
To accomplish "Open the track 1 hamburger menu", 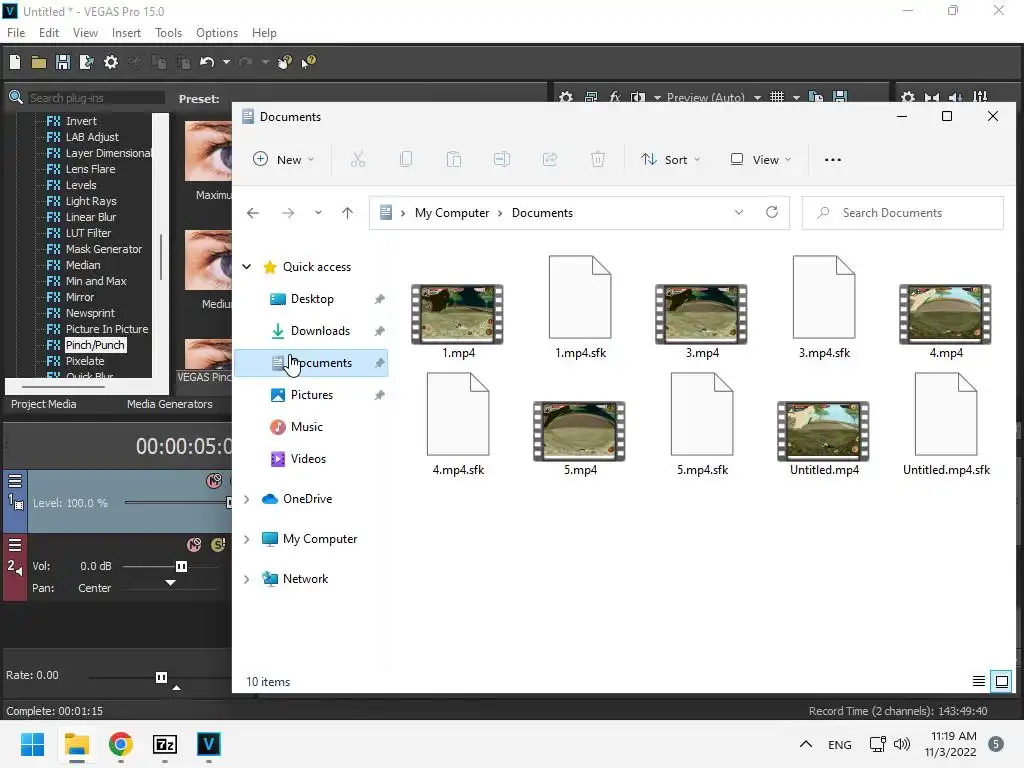I will pyautogui.click(x=14, y=481).
